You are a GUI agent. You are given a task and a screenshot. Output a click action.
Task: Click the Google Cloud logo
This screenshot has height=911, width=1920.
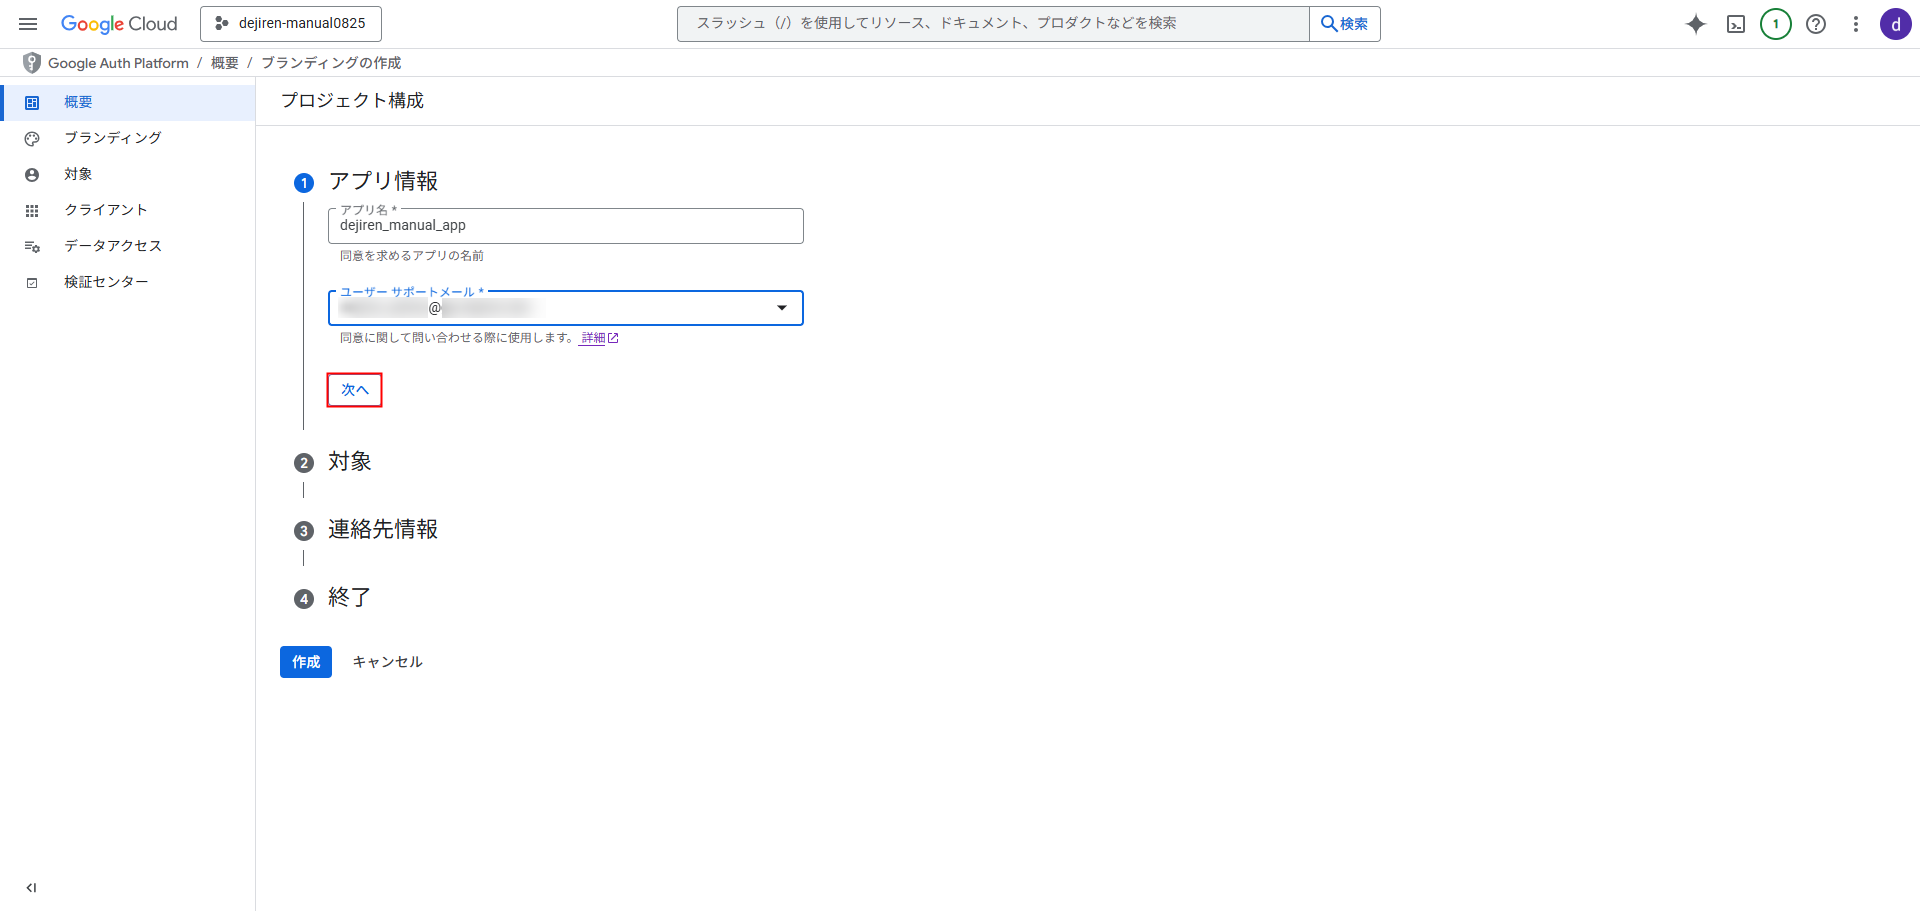click(119, 24)
